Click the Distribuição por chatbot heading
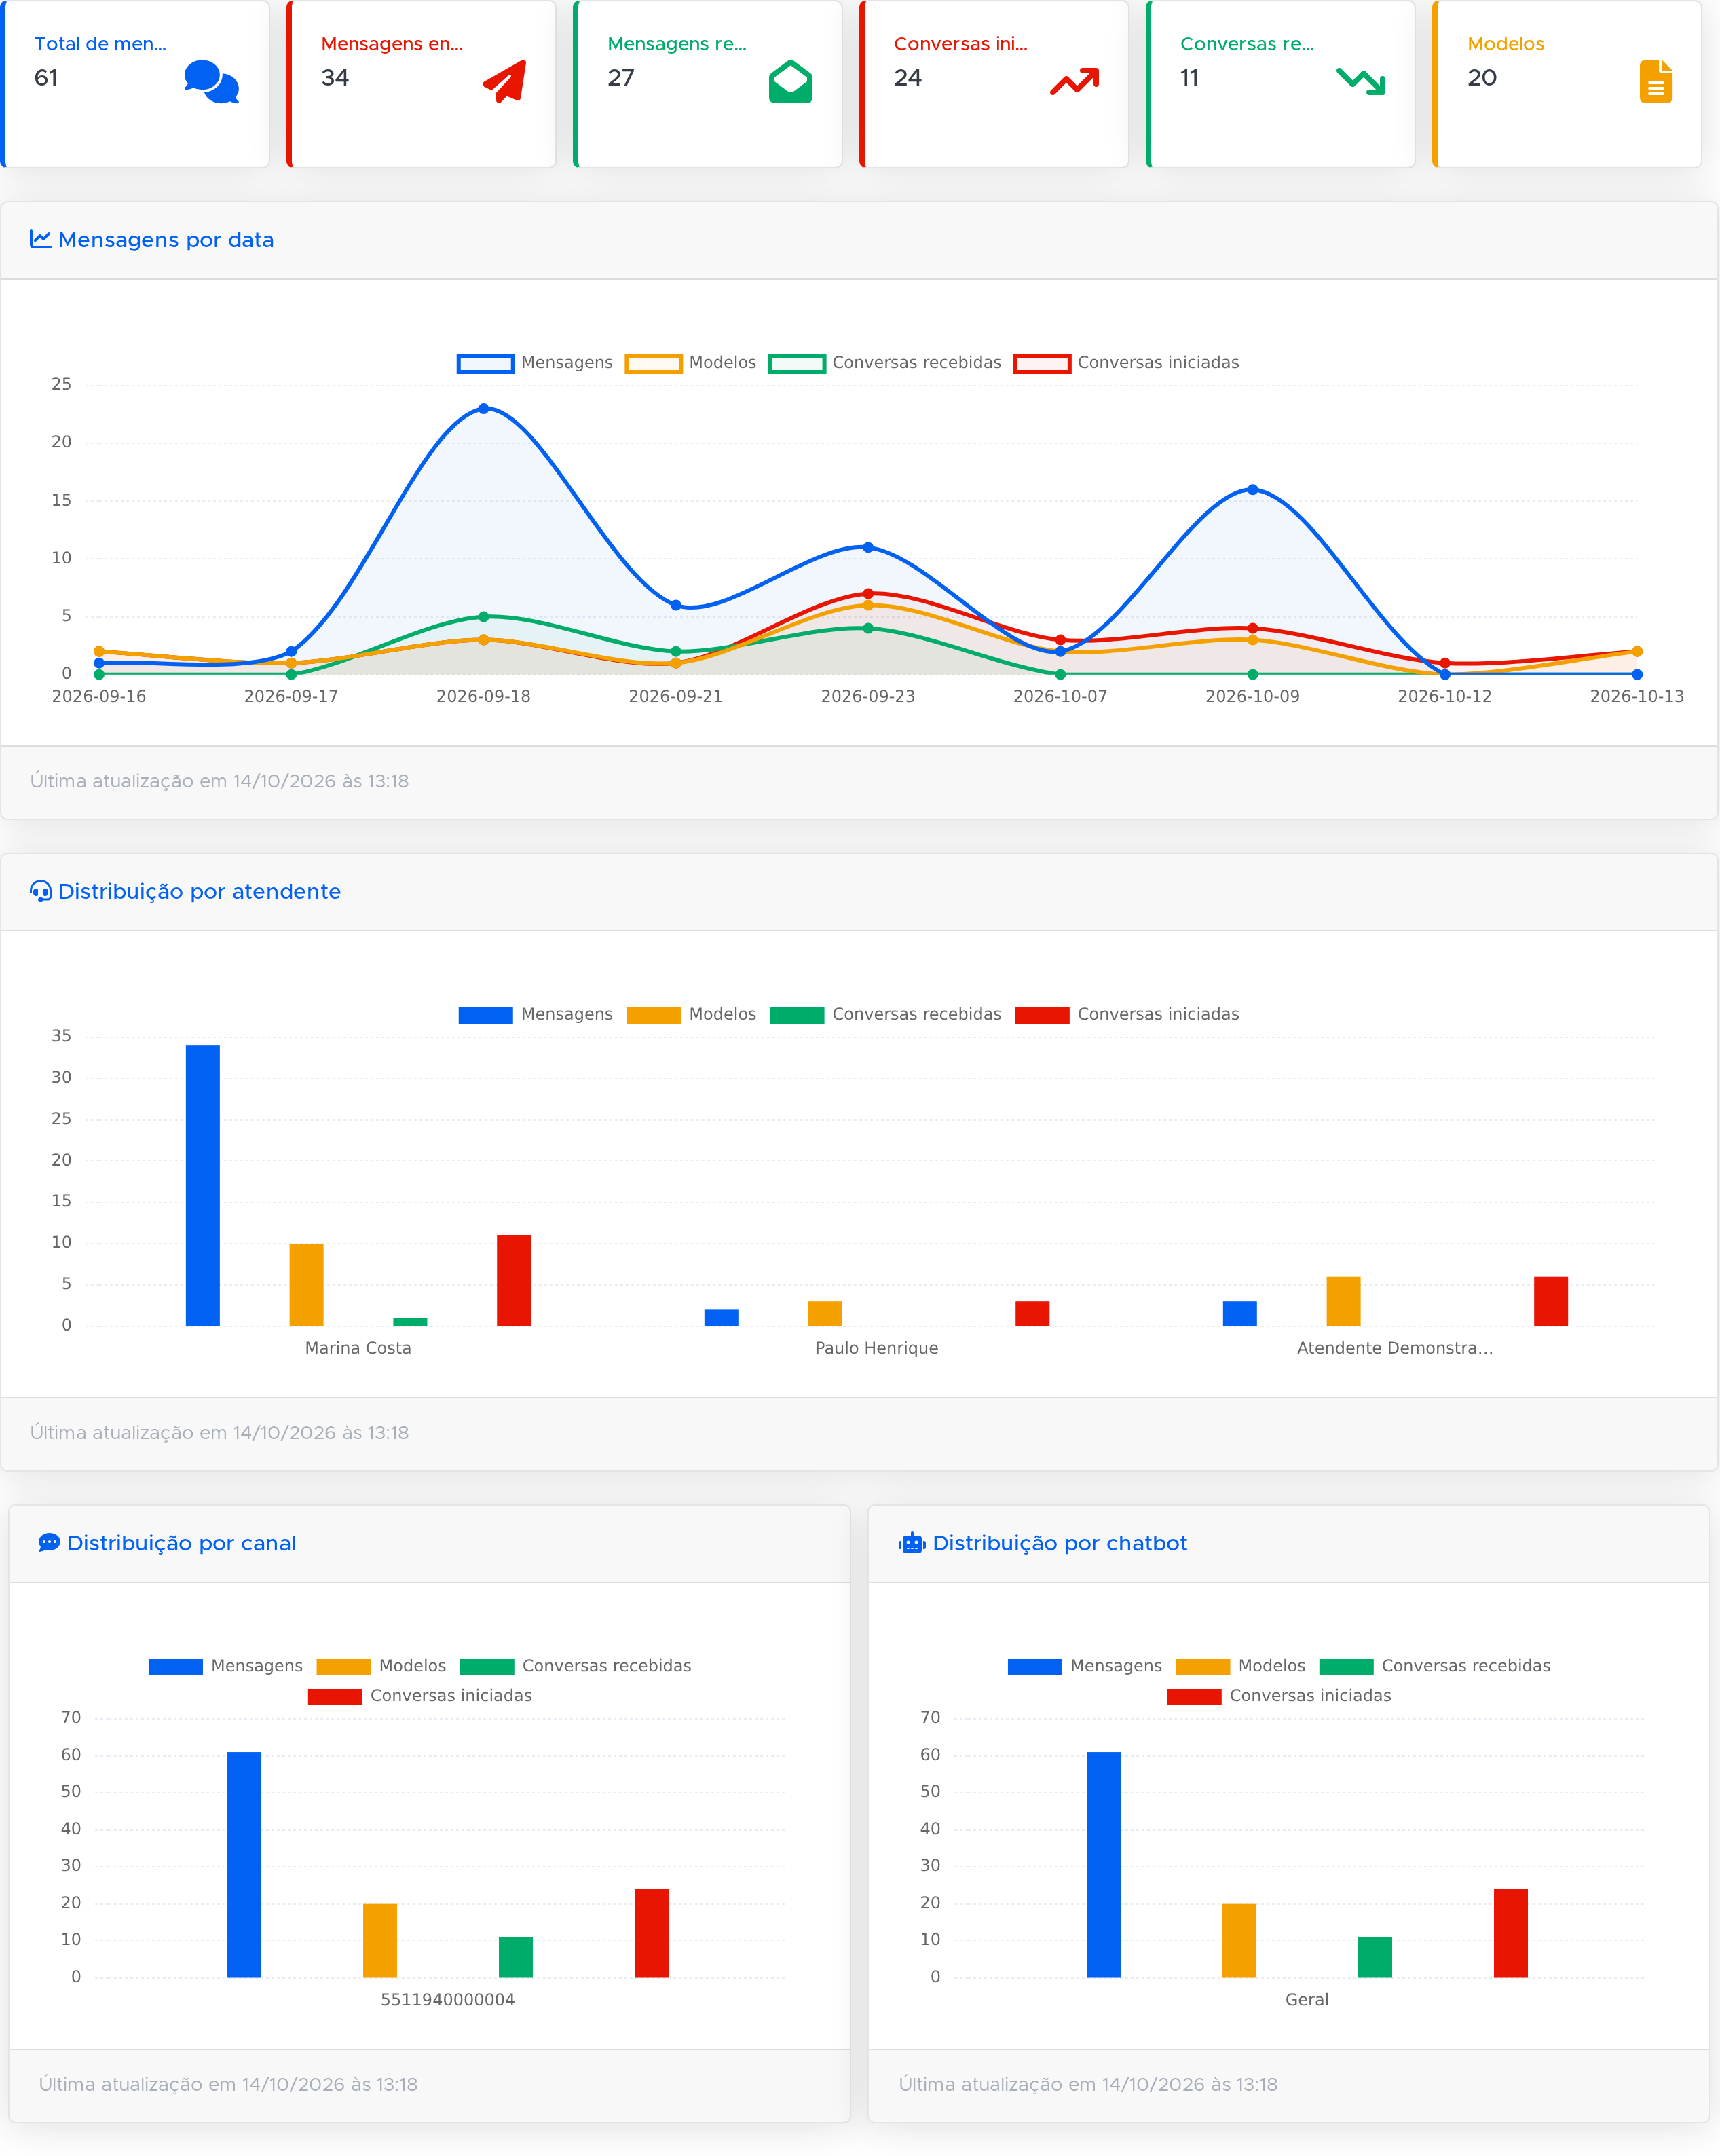1720x2156 pixels. [x=1060, y=1544]
